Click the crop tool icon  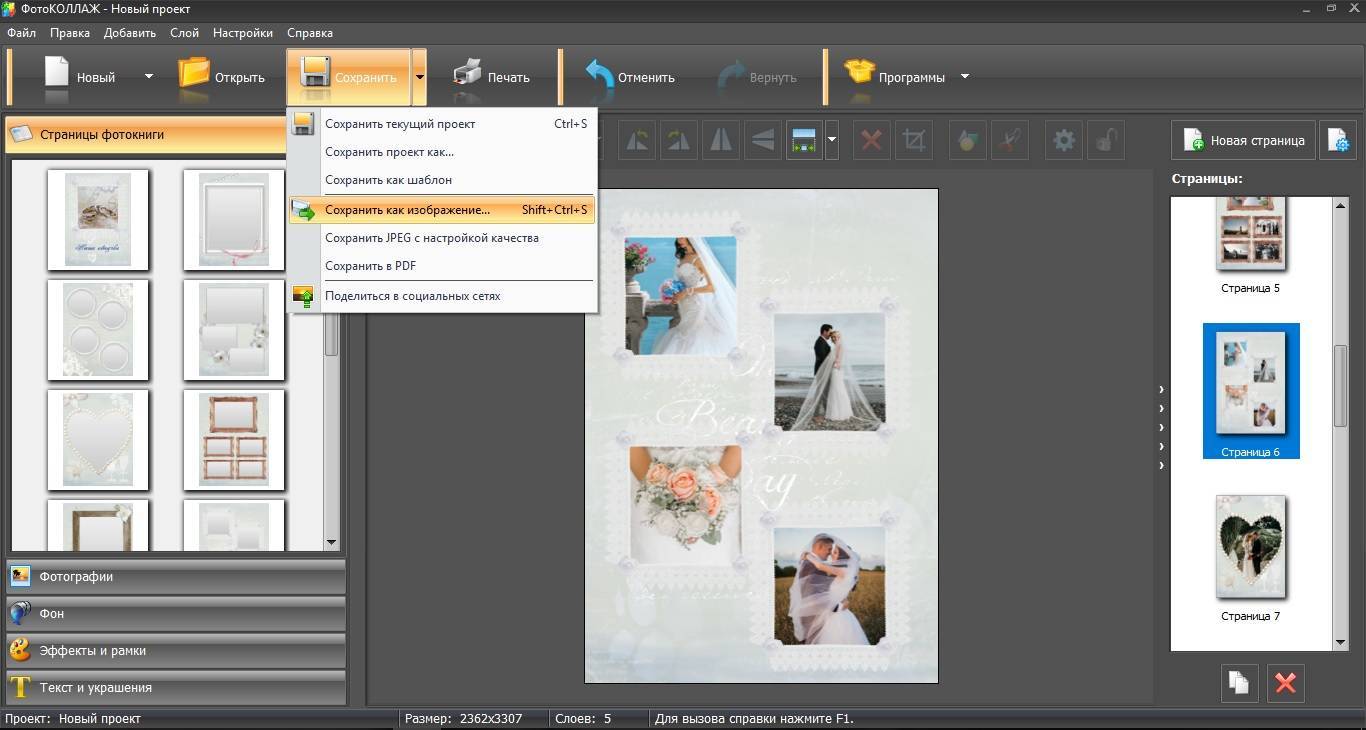tap(913, 141)
